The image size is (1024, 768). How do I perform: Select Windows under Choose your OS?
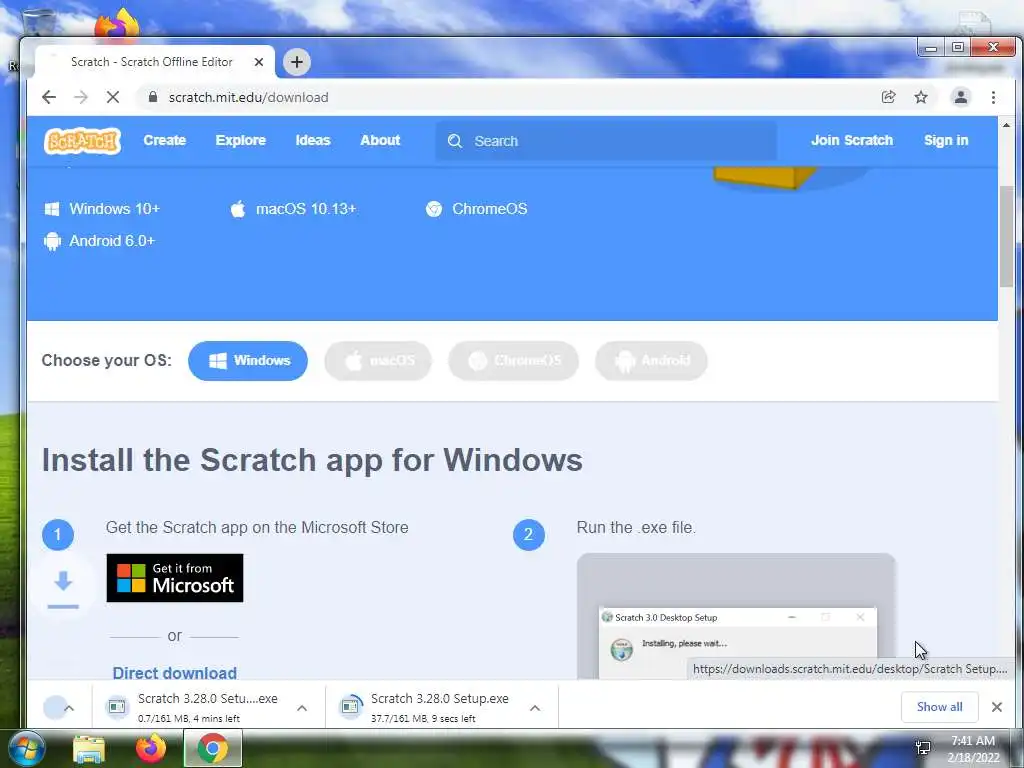pyautogui.click(x=248, y=360)
